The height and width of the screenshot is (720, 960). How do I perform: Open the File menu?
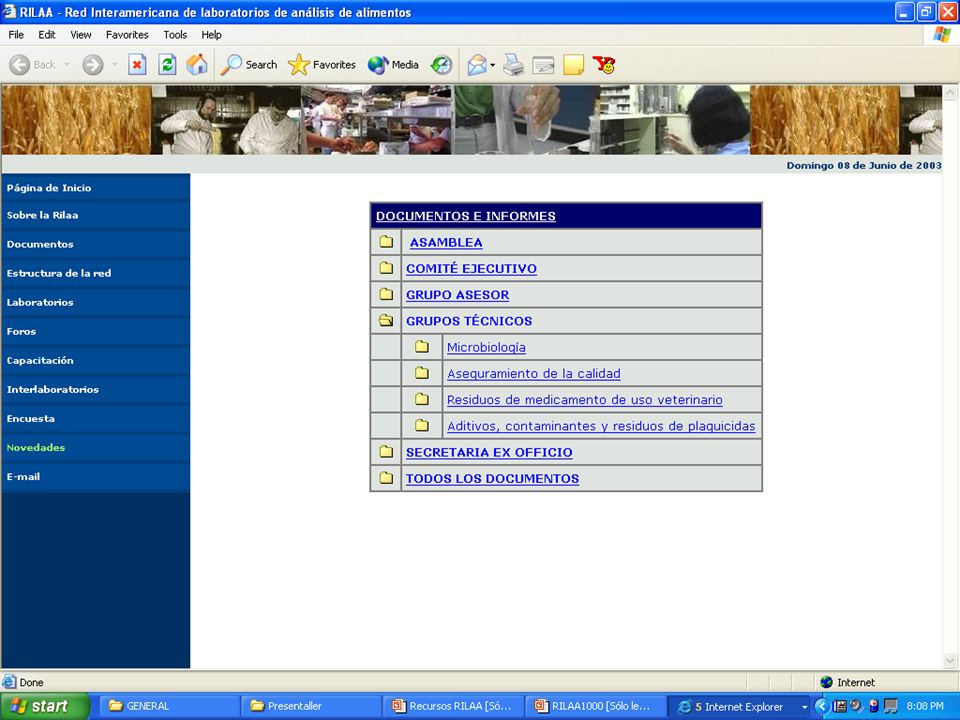pos(16,35)
